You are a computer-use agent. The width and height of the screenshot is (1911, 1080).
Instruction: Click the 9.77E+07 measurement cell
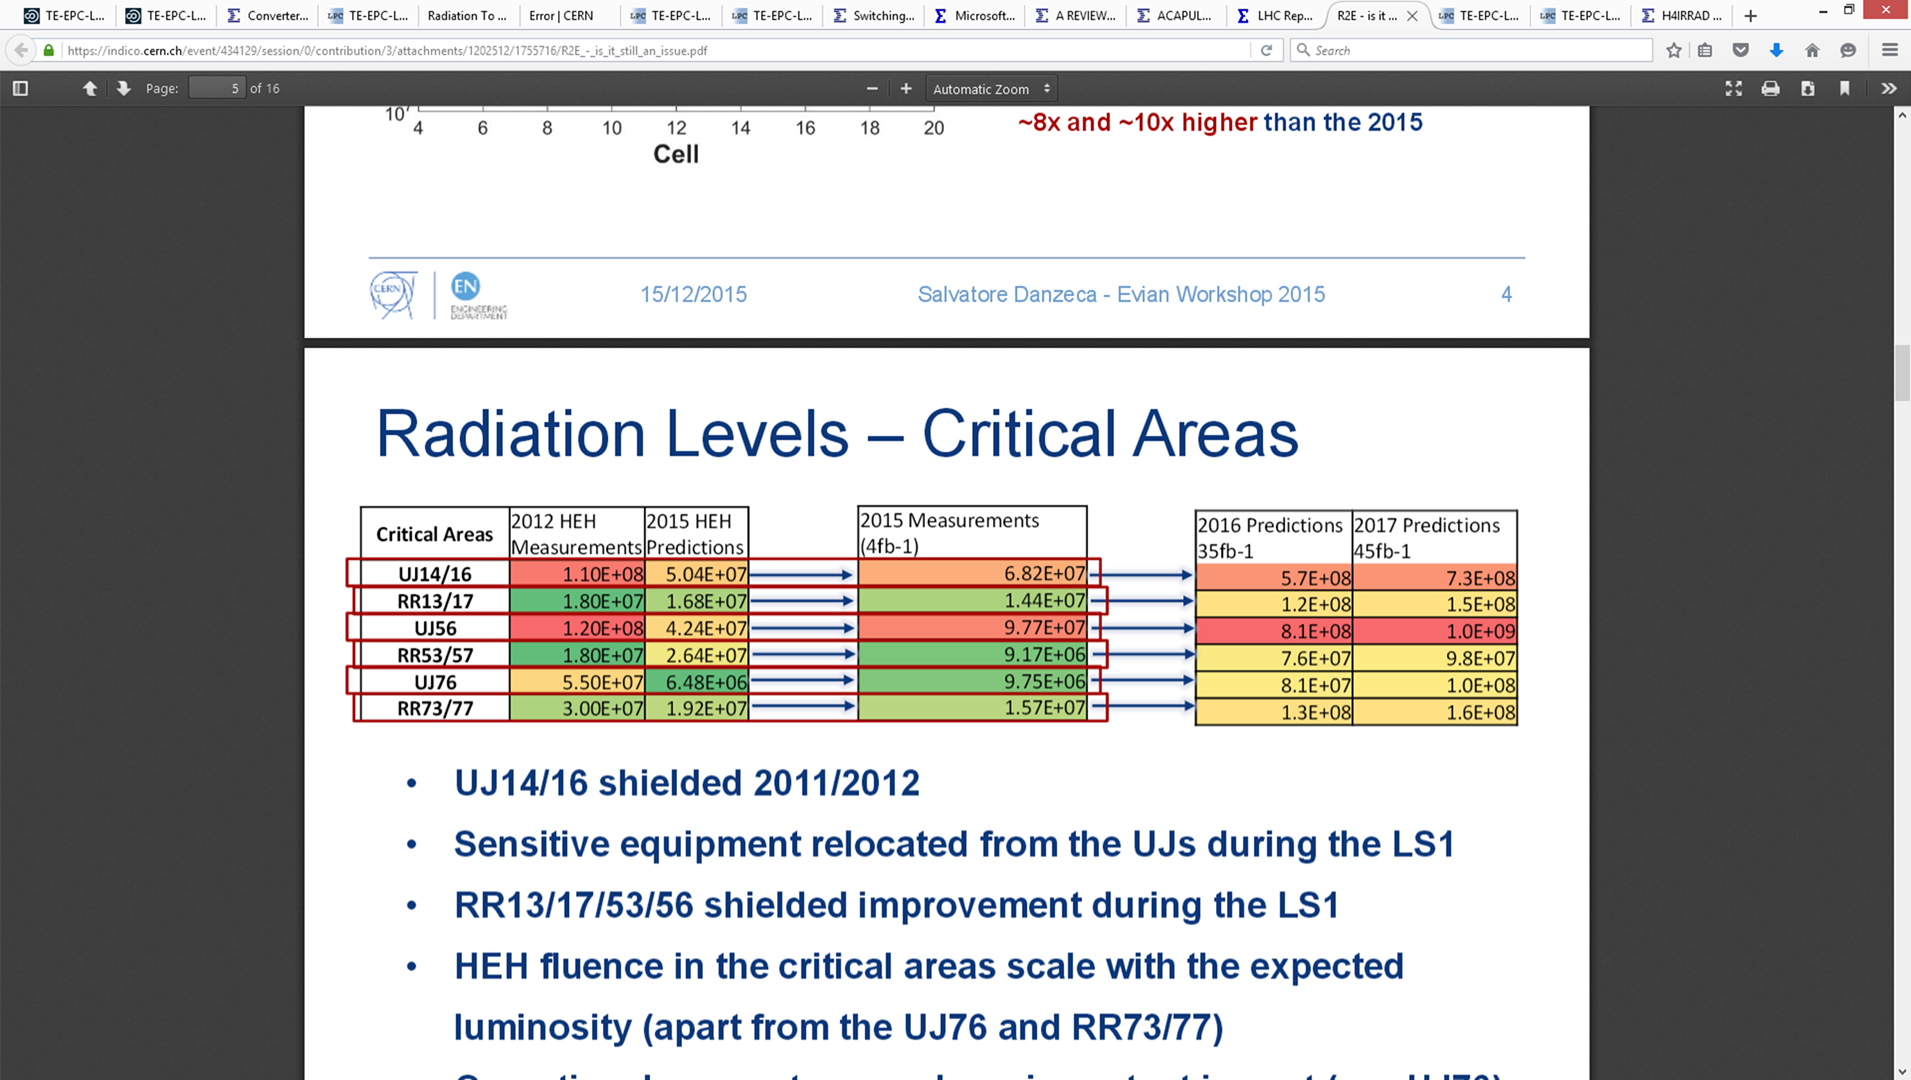[972, 627]
